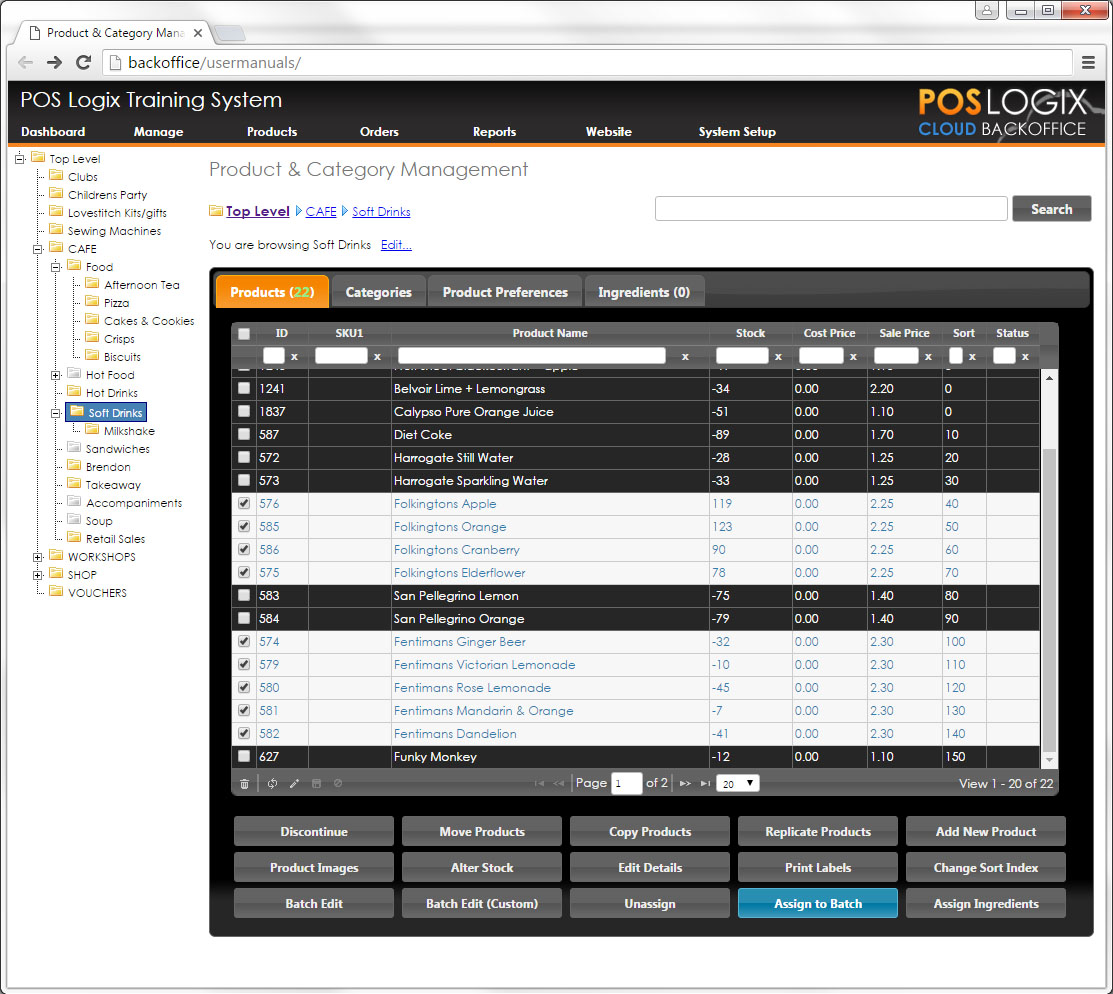Open the Products menu in navigation bar

point(272,131)
